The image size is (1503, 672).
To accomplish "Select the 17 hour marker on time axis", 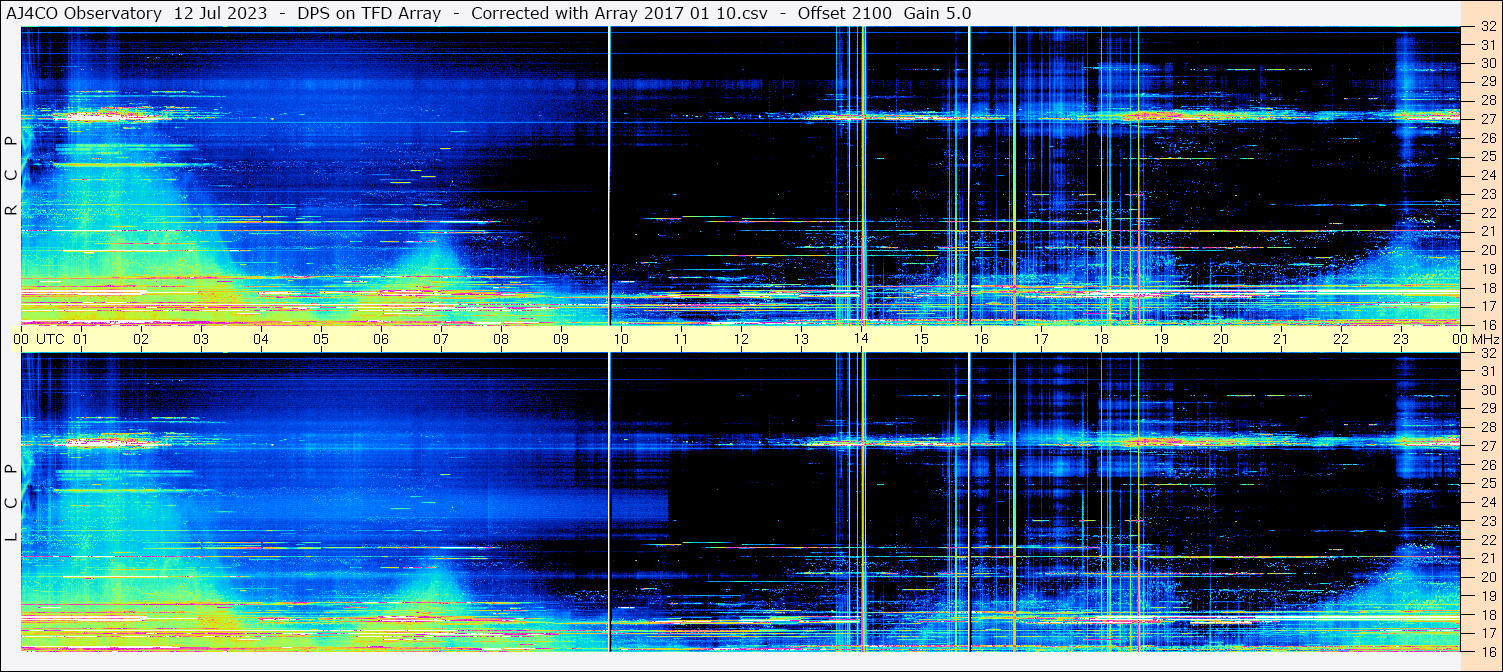I will coord(1041,339).
